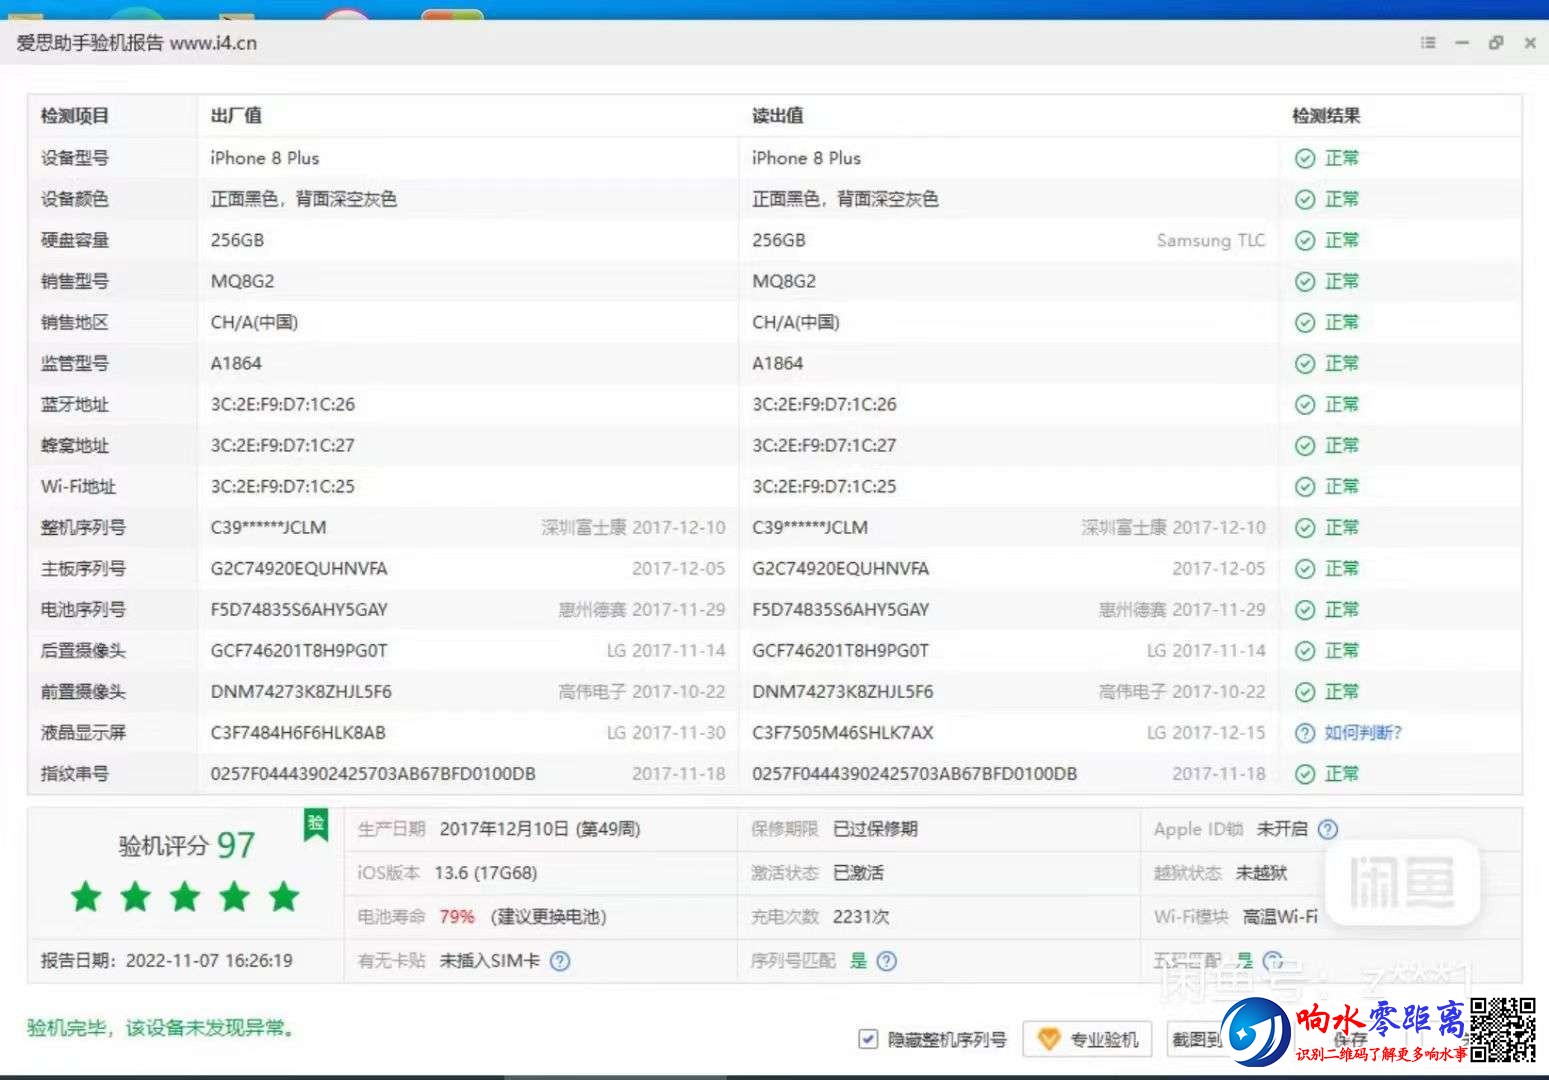
Task: Click charge count 2231次
Action: point(861,917)
